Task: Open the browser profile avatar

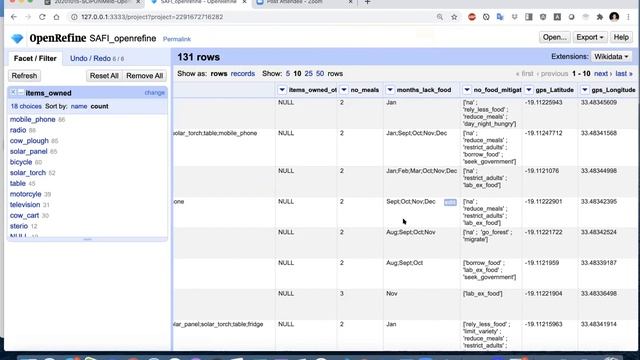Action: pos(614,17)
